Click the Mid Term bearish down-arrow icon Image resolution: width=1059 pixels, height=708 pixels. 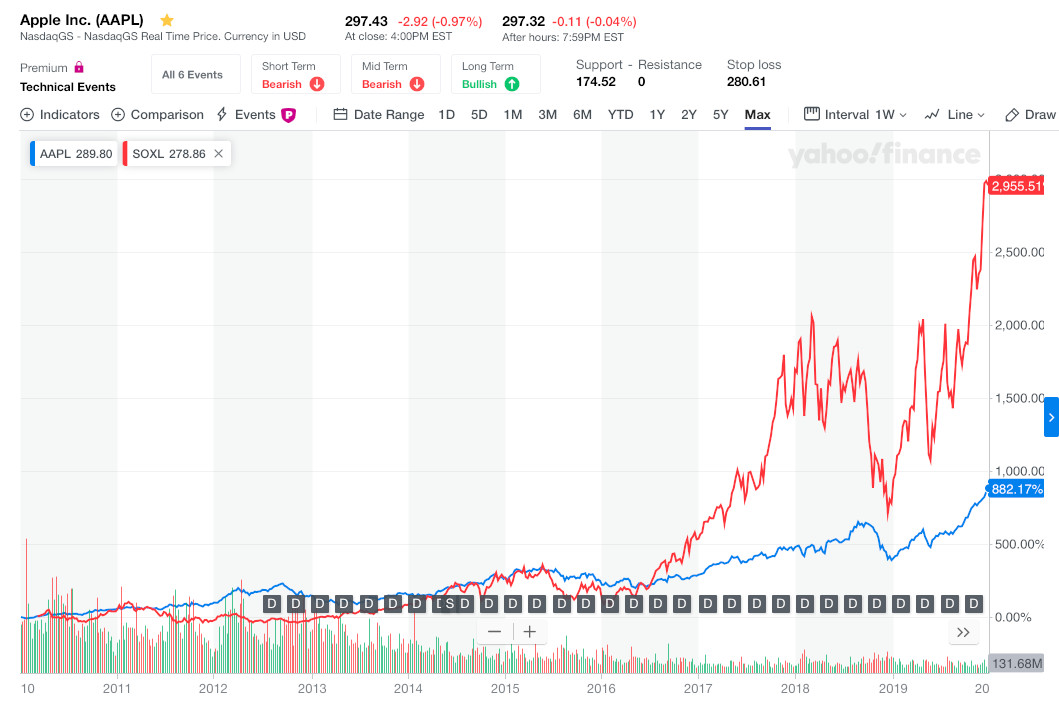pos(417,84)
